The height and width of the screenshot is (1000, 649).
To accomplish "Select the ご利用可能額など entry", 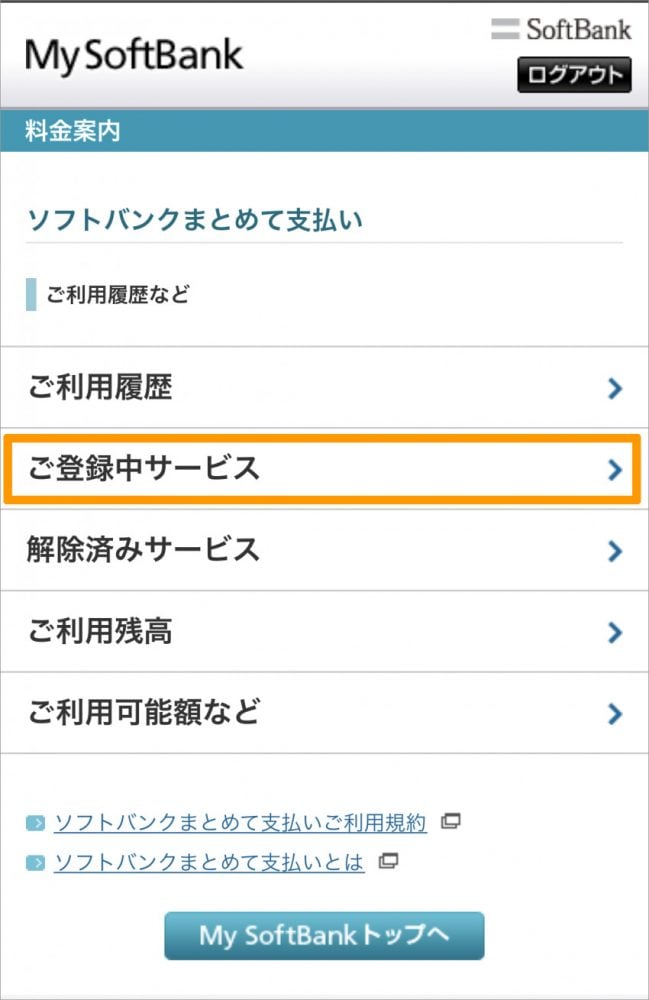I will pos(144,713).
